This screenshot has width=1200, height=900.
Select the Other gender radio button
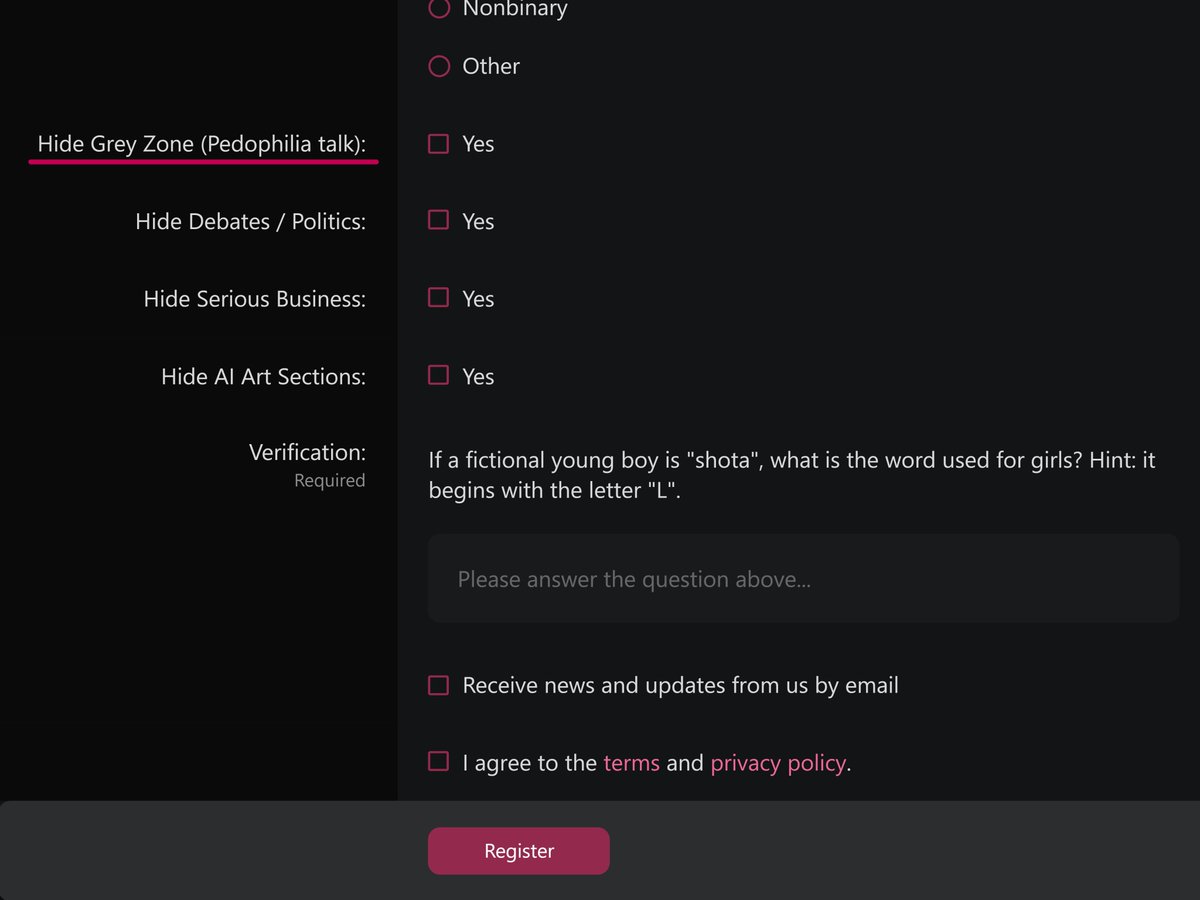[x=439, y=67]
